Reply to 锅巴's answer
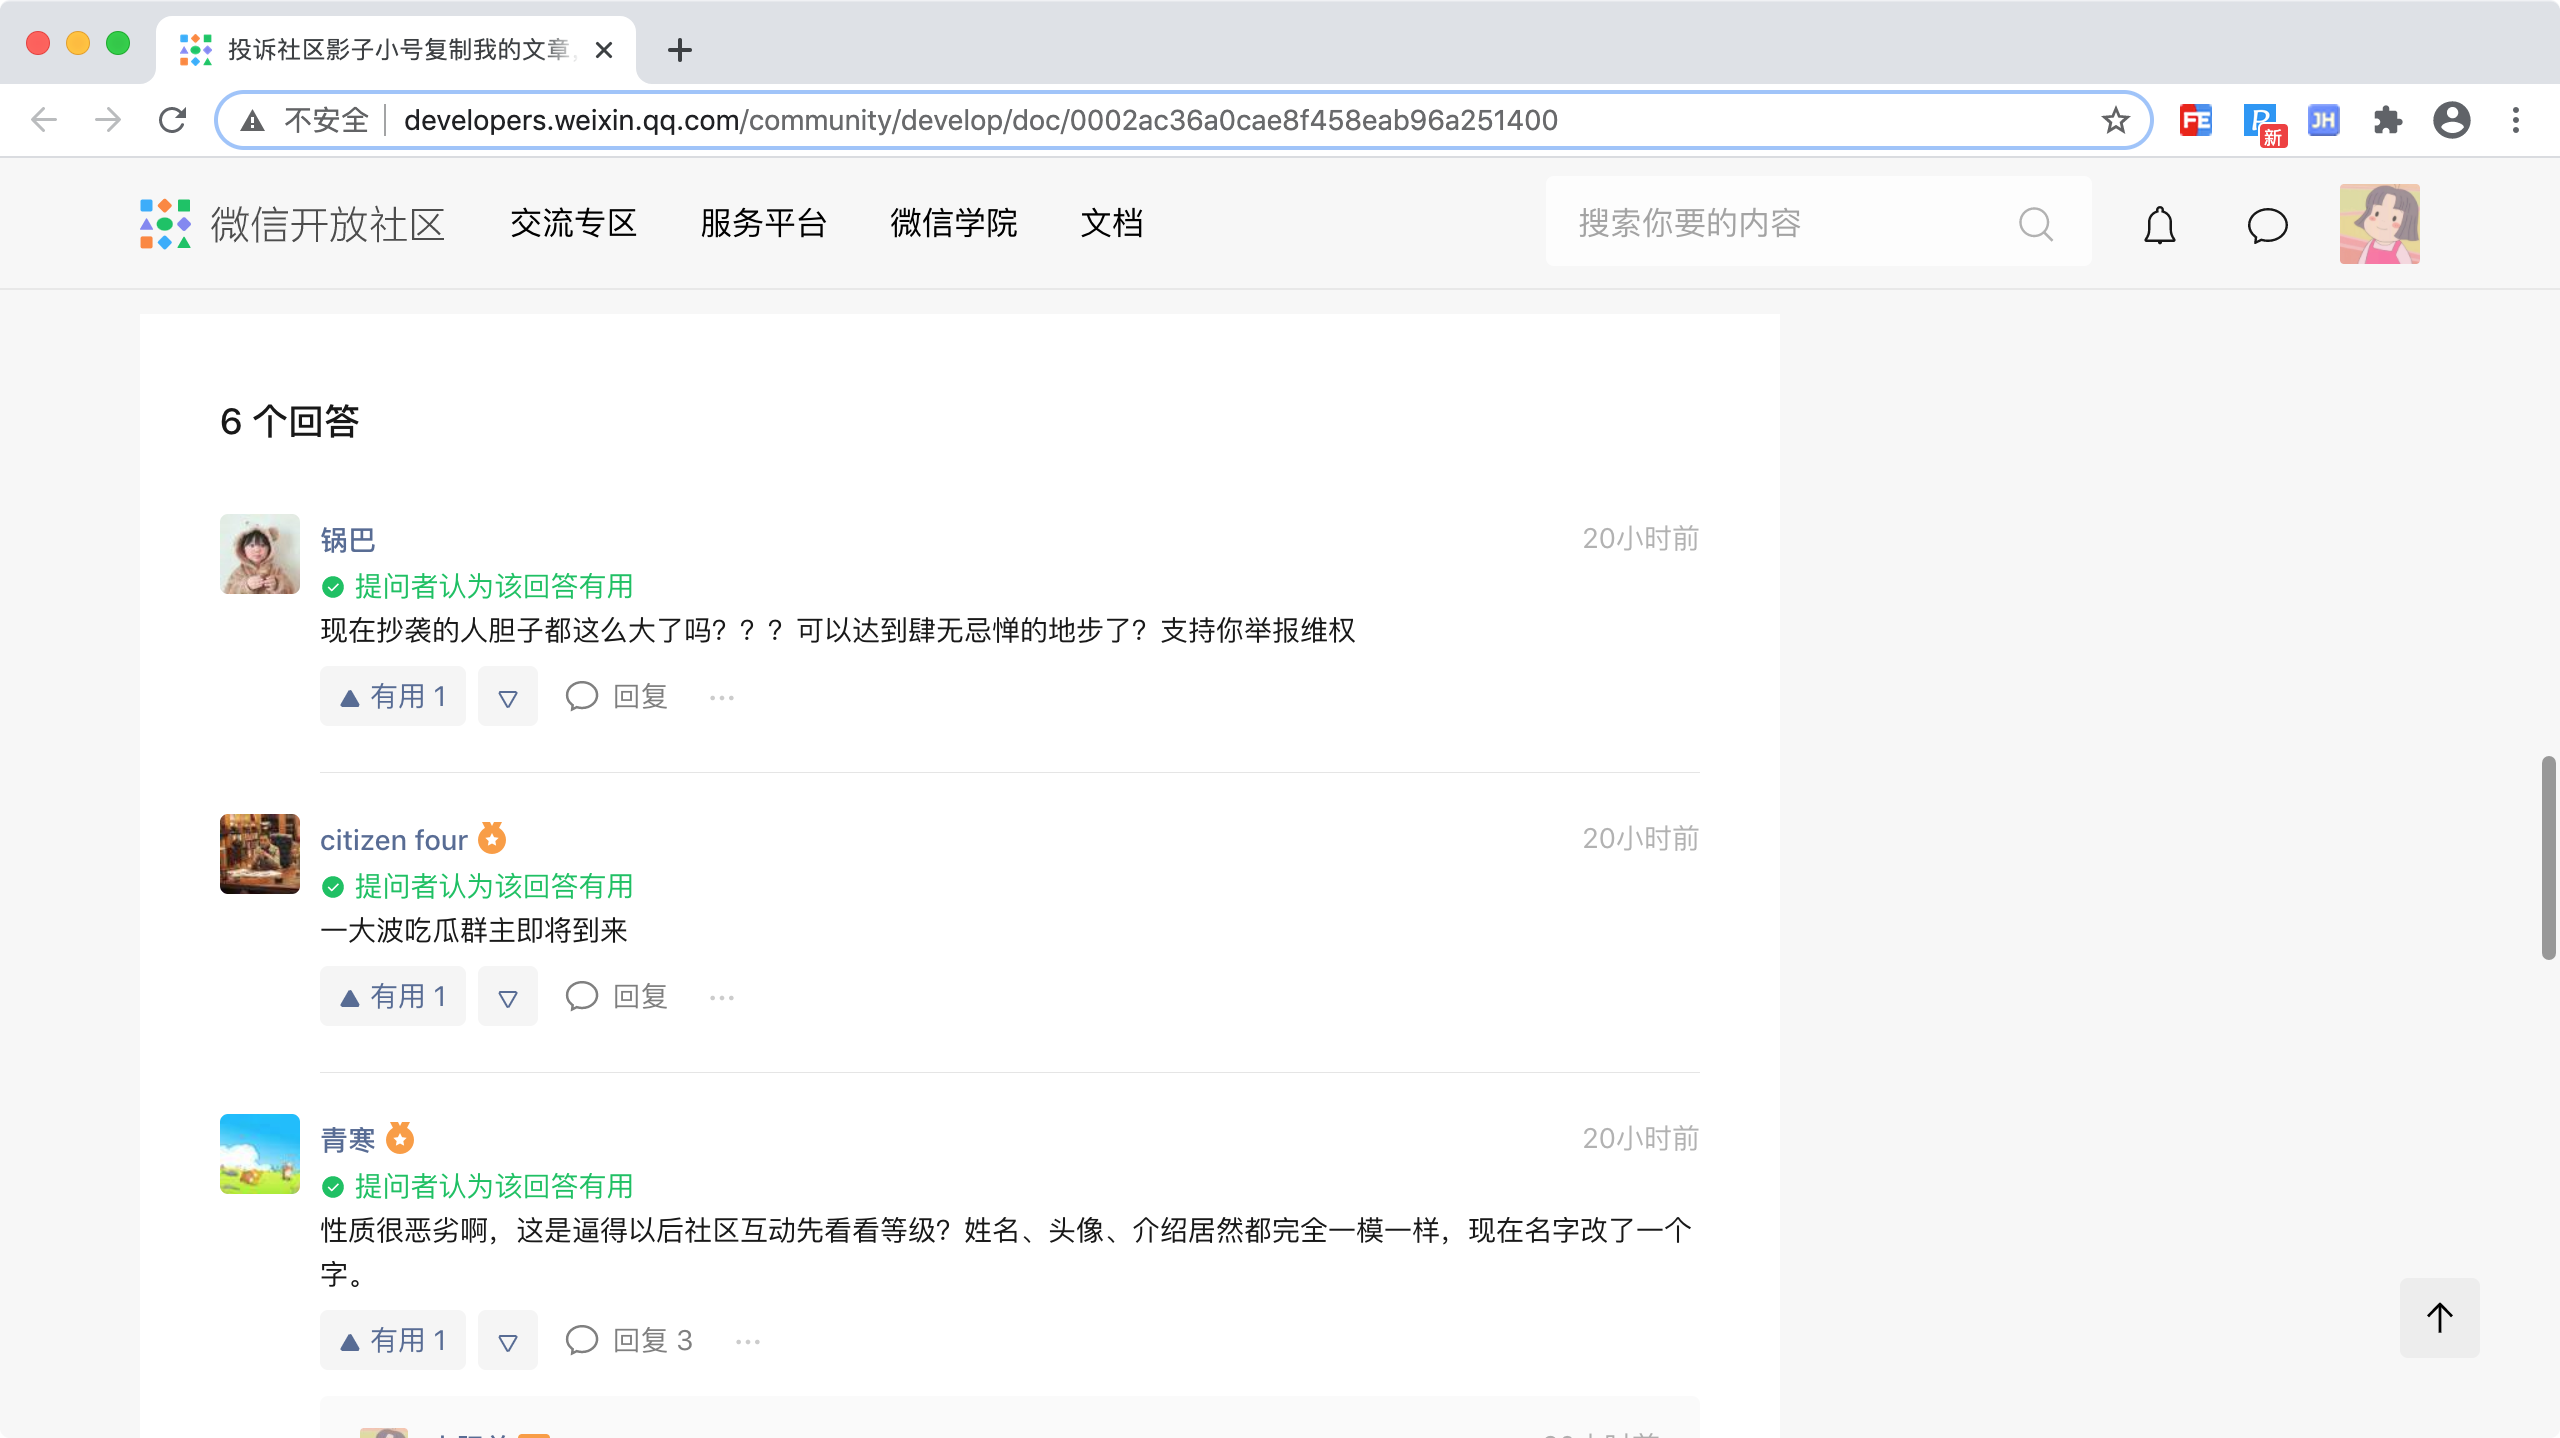The height and width of the screenshot is (1438, 2560). pyautogui.click(x=617, y=696)
